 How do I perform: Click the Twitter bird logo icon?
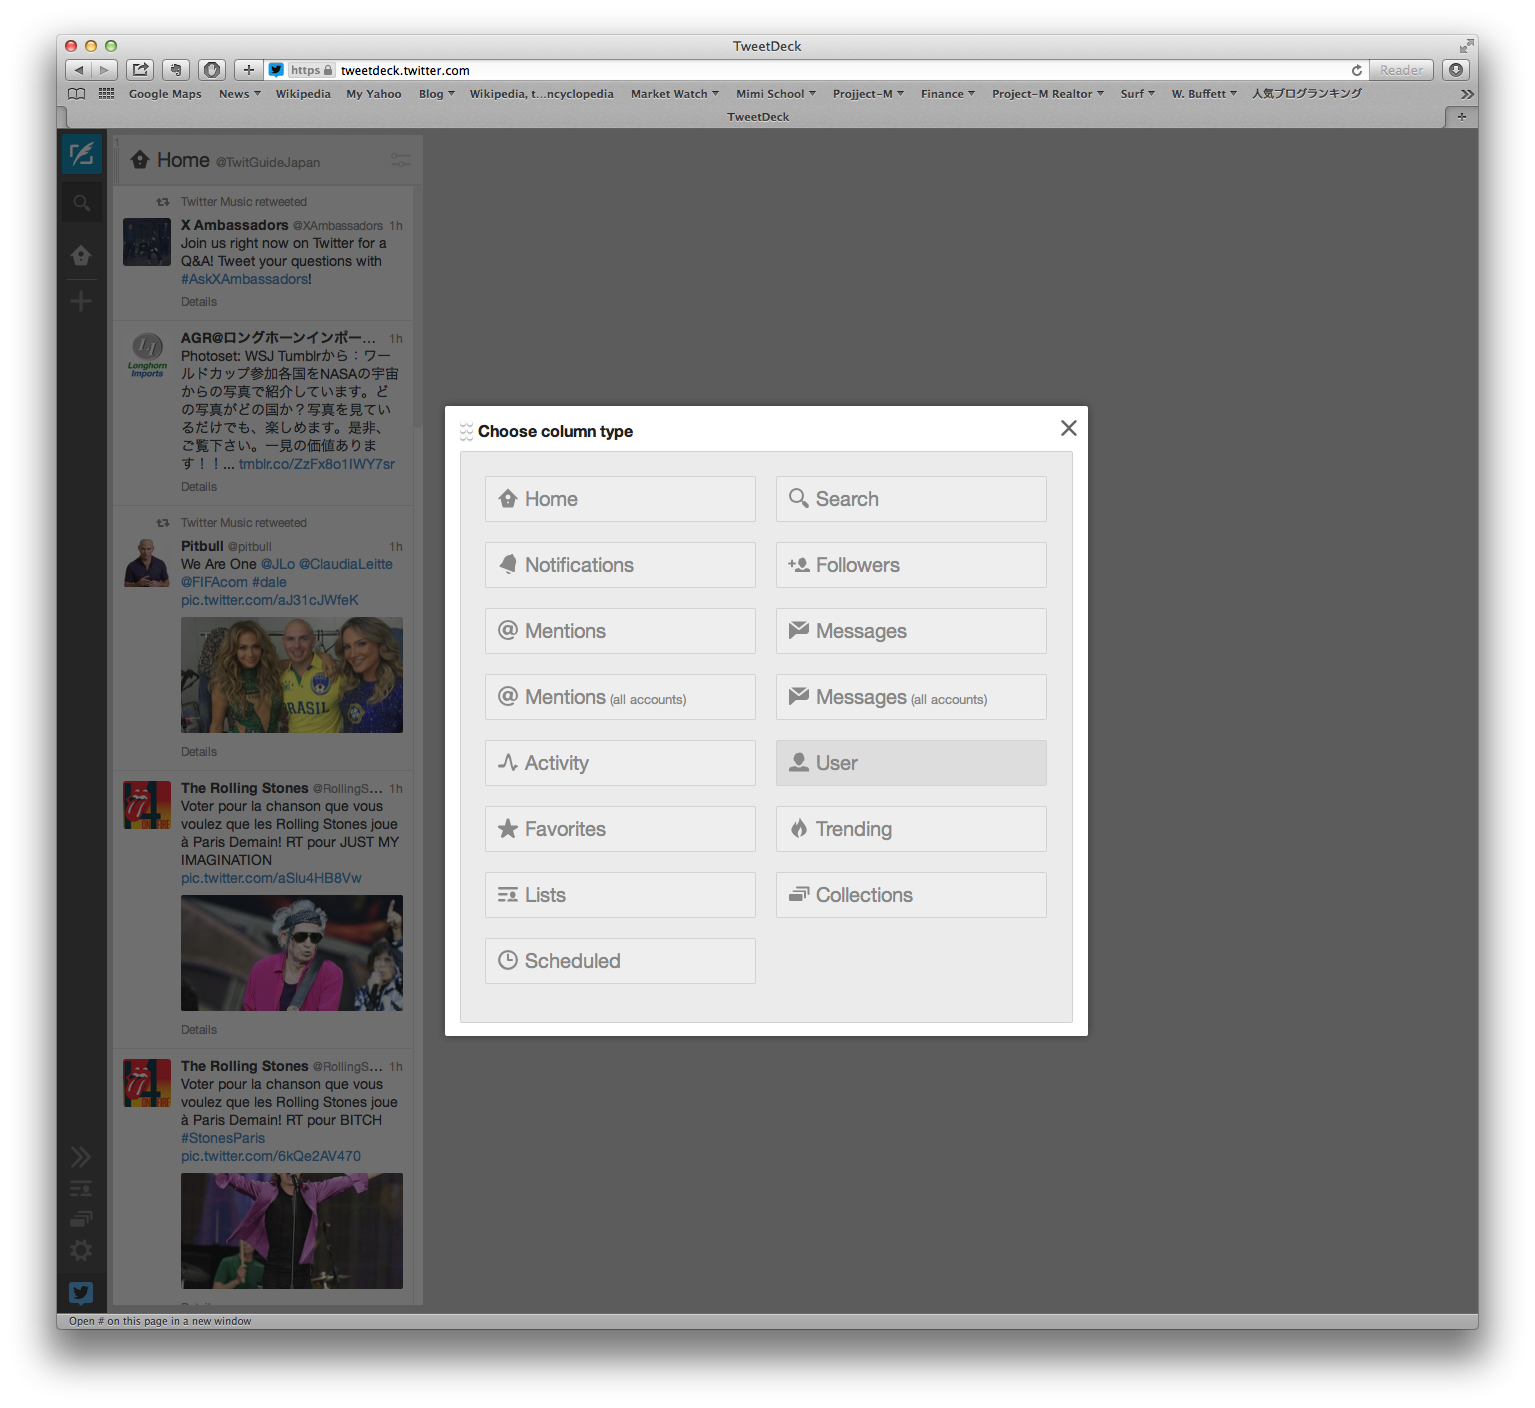coord(81,1293)
